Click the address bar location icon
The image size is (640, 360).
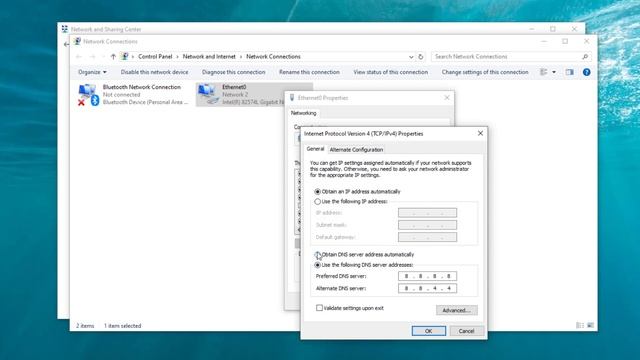[x=125, y=57]
